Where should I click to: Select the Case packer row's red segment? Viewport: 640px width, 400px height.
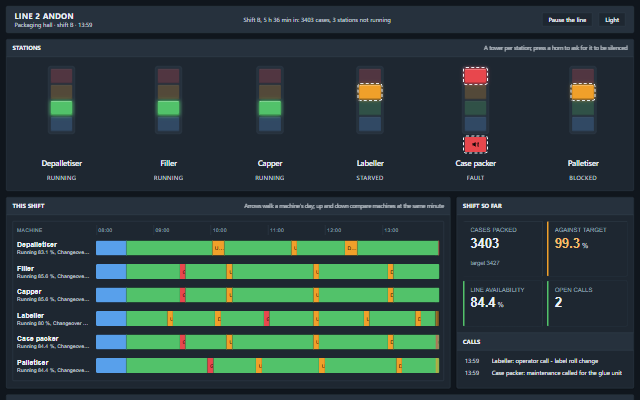pos(183,342)
